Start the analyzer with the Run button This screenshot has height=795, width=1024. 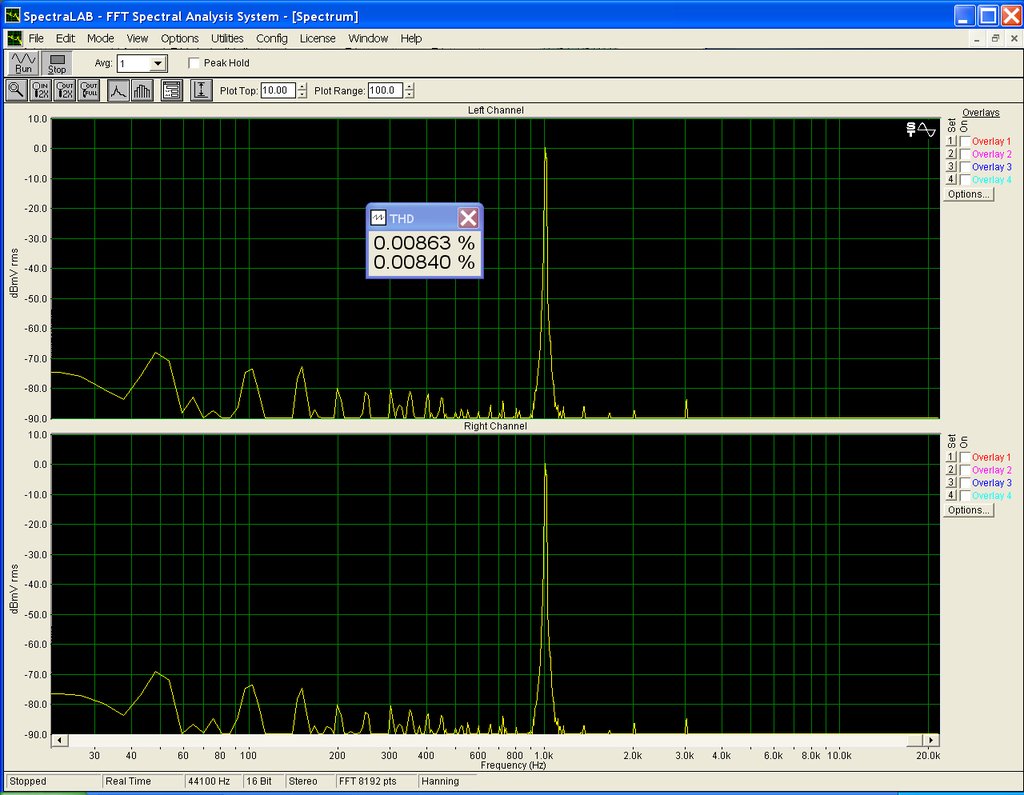pyautogui.click(x=24, y=63)
